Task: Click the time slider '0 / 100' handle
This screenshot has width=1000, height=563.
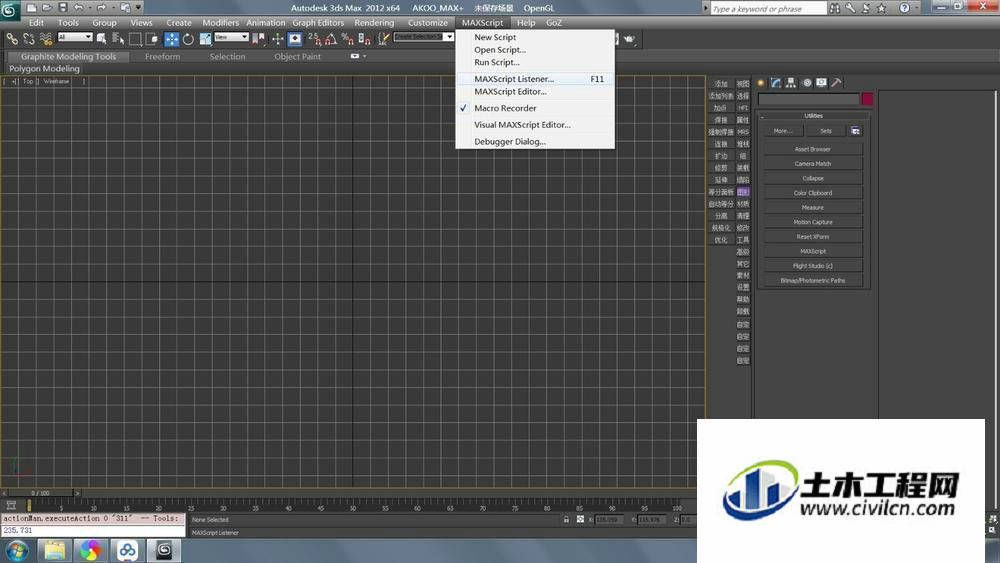Action: pos(40,493)
